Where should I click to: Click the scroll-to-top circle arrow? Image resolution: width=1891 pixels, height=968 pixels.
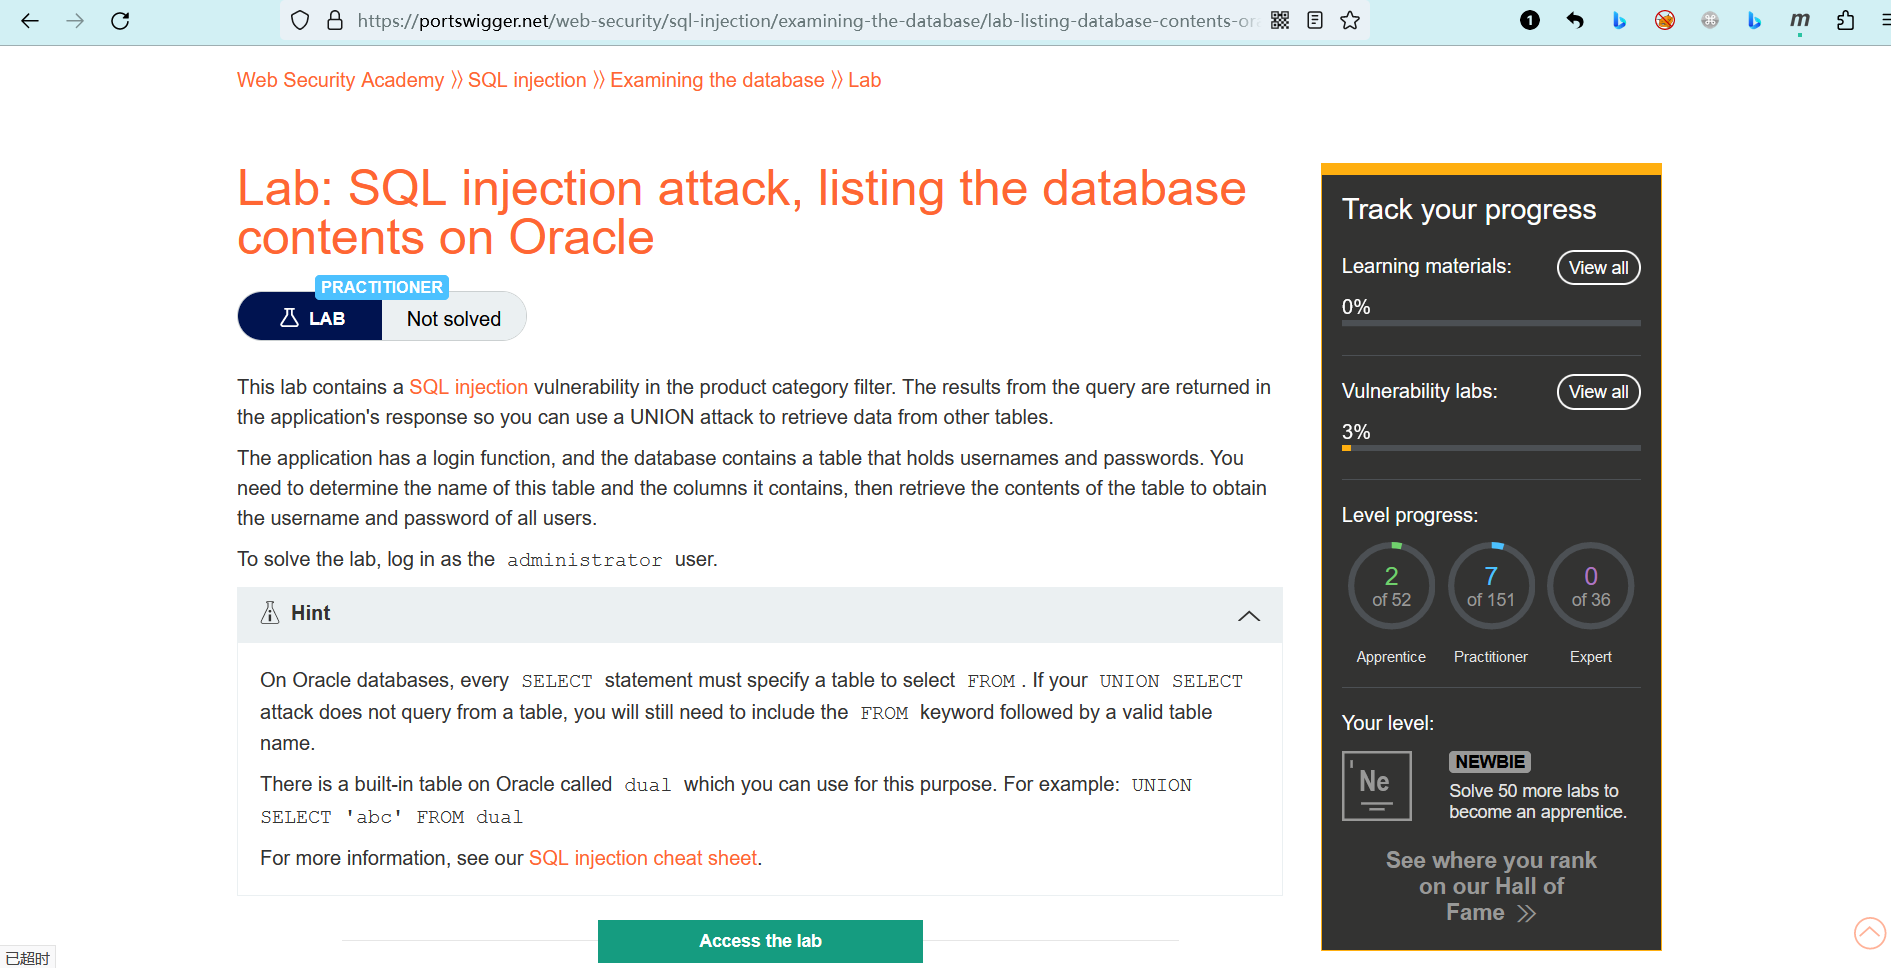click(x=1869, y=933)
